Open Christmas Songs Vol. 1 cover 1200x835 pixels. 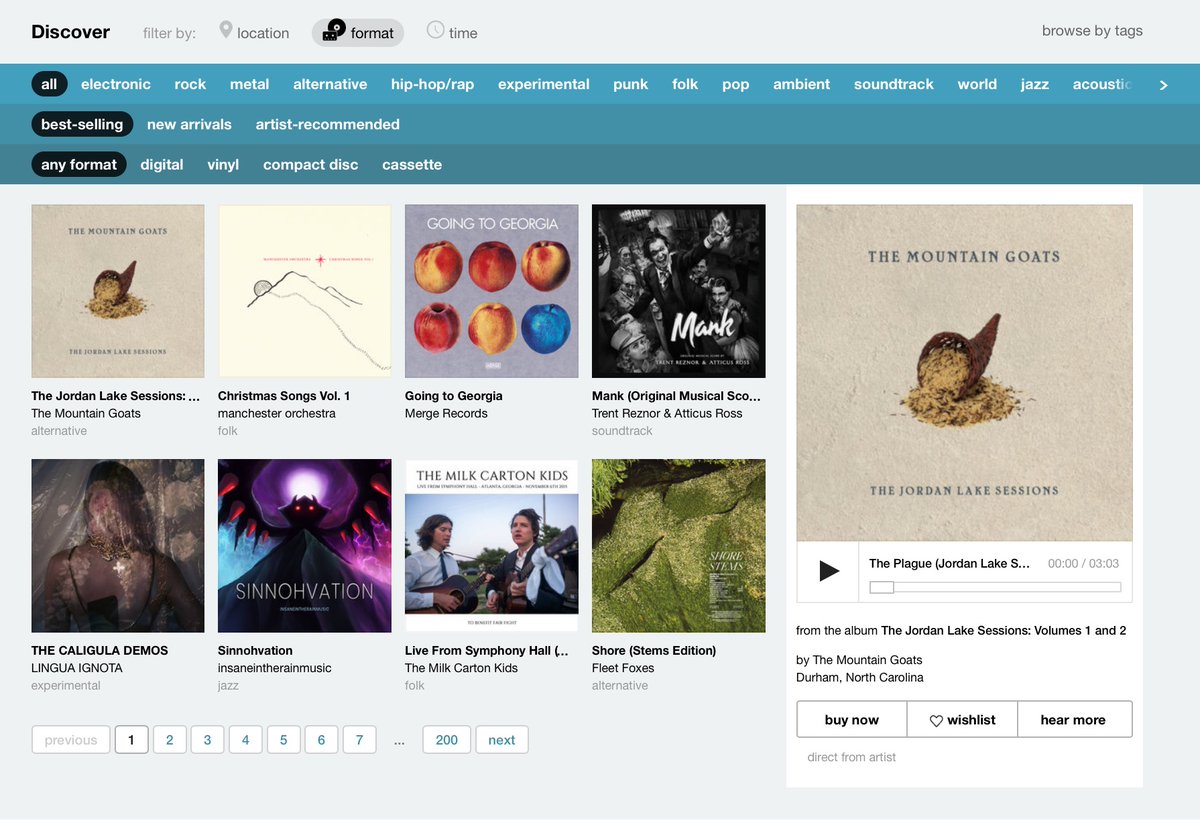304,291
